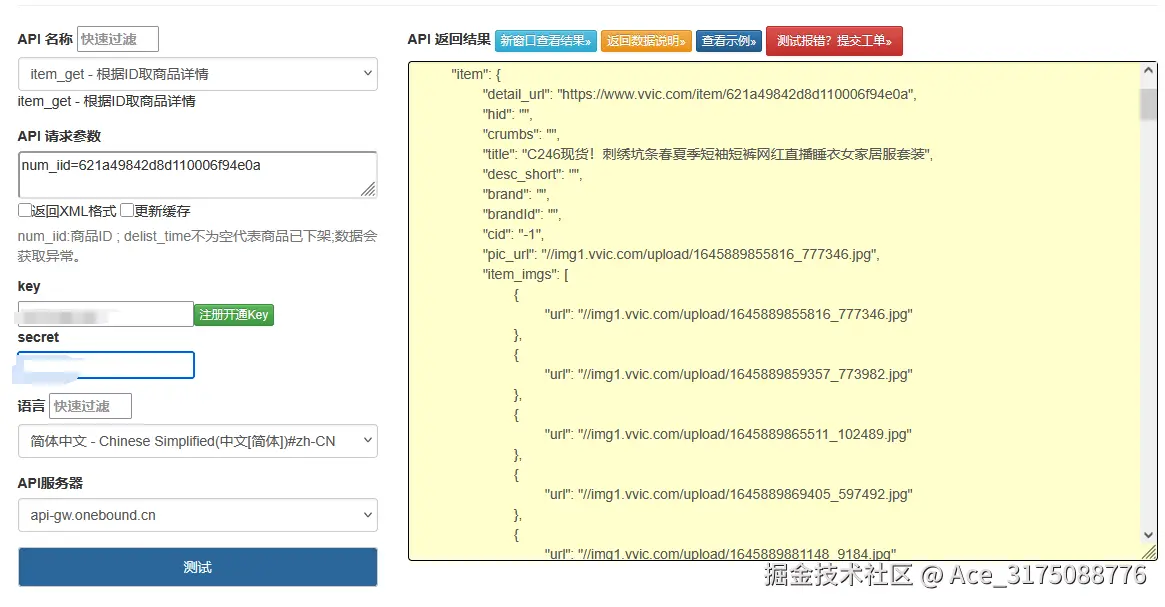Click the item_get description text below dropdown
Image resolution: width=1165 pixels, height=607 pixels.
pyautogui.click(x=106, y=101)
